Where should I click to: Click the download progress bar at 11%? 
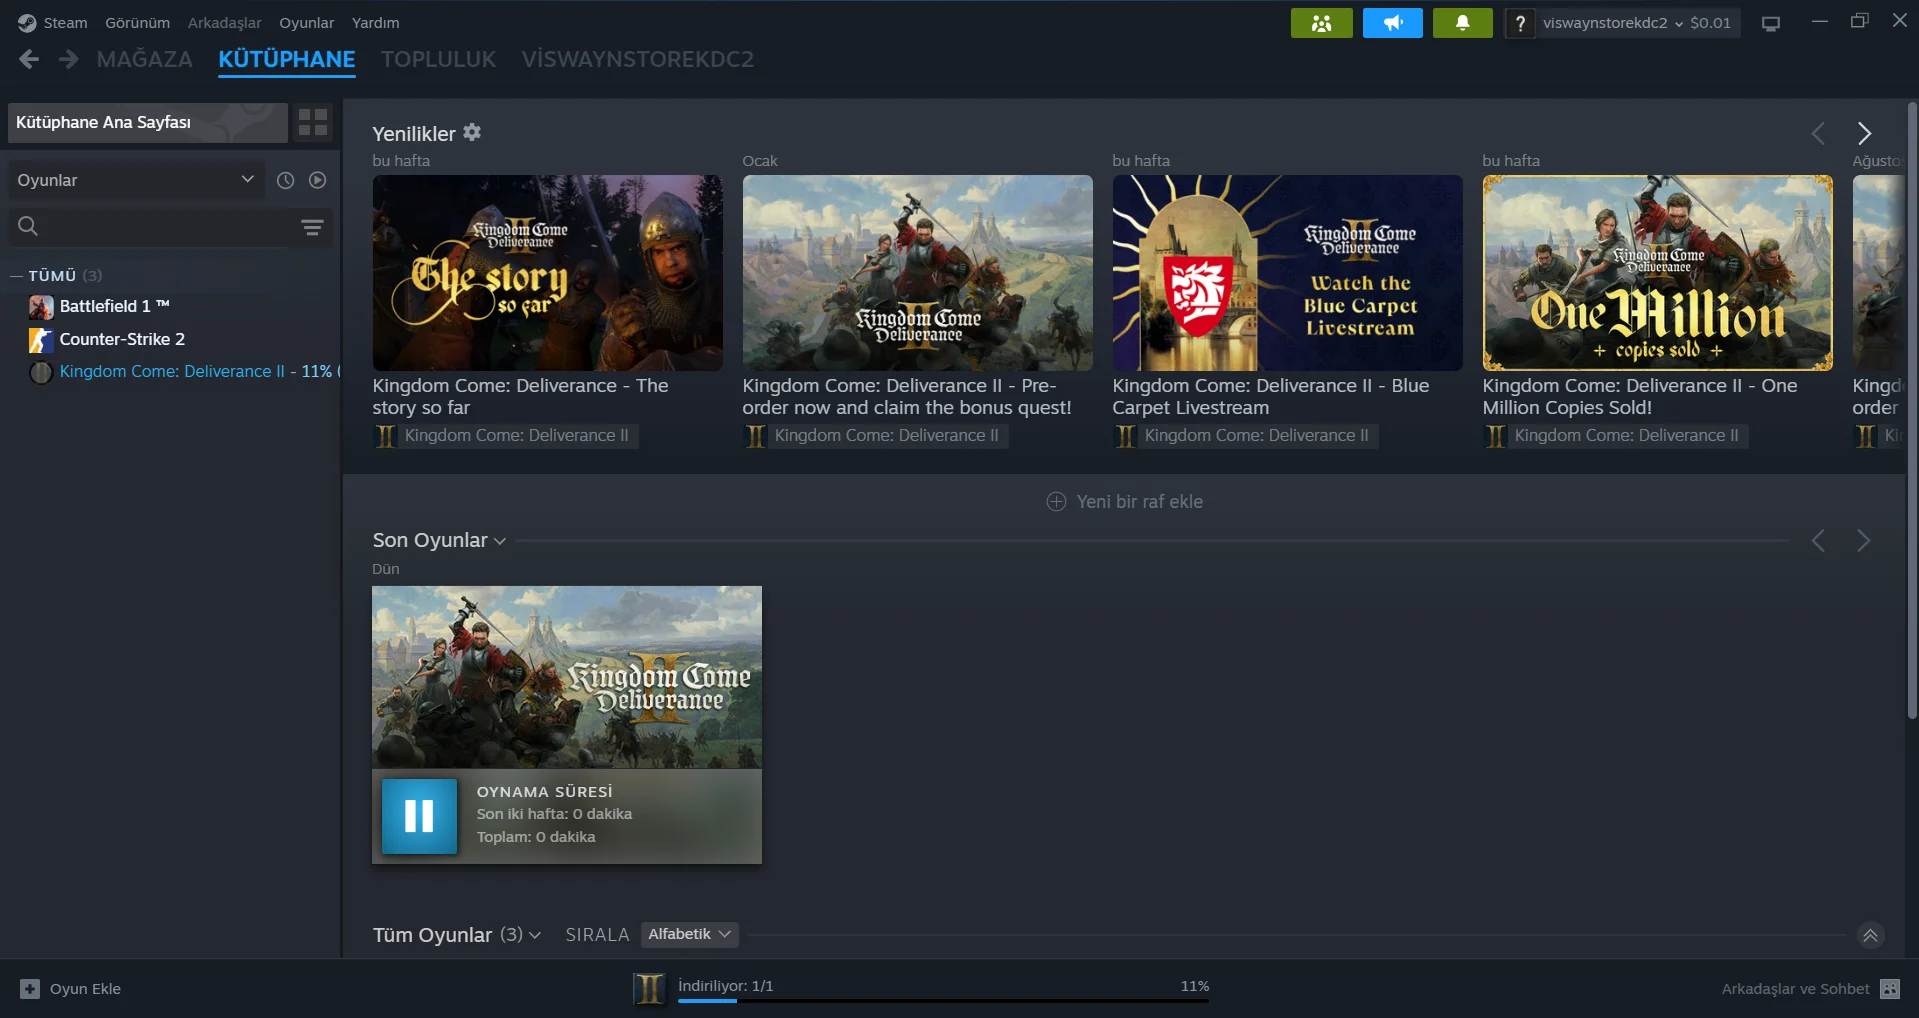click(943, 1000)
